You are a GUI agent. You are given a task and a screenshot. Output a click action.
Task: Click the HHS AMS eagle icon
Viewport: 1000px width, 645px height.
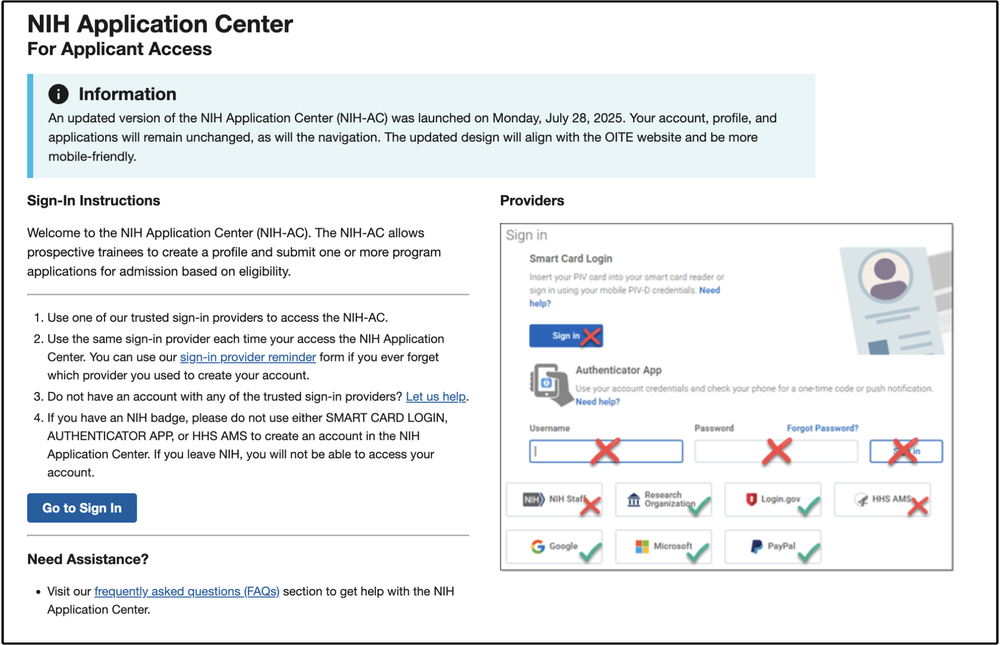(x=859, y=498)
